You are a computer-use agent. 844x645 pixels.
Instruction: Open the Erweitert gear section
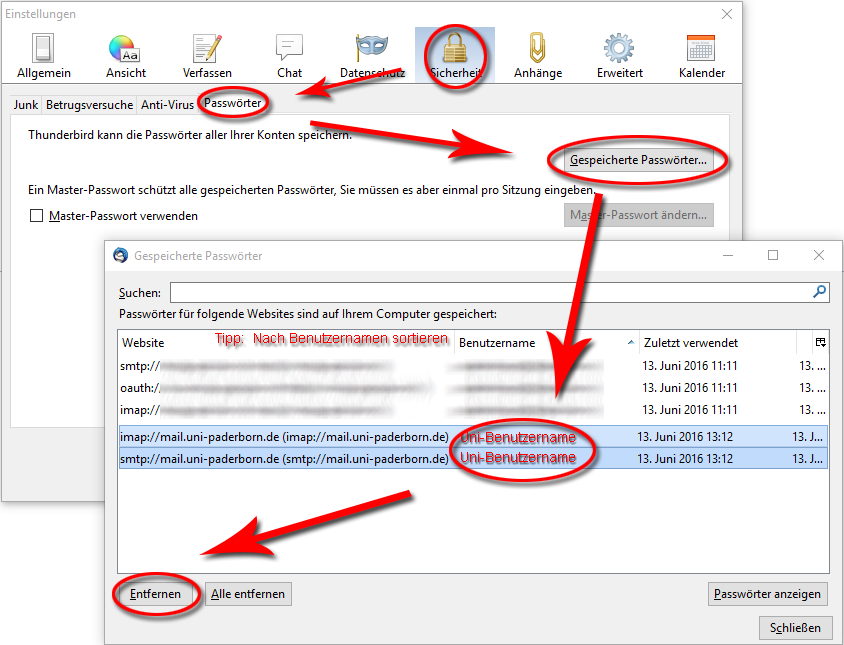620,55
